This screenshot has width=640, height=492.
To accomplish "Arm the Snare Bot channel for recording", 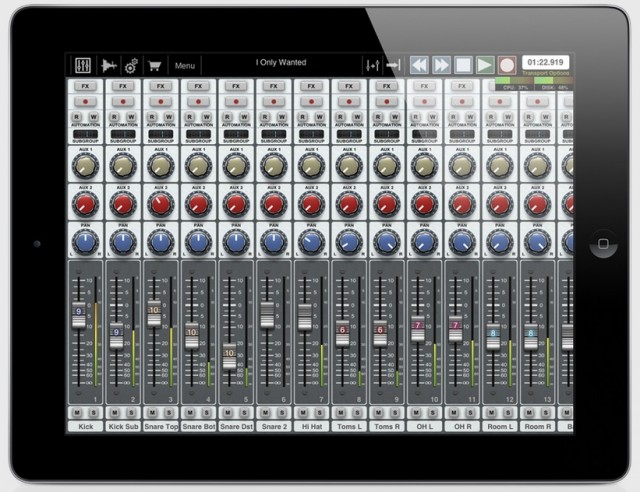I will (x=198, y=101).
